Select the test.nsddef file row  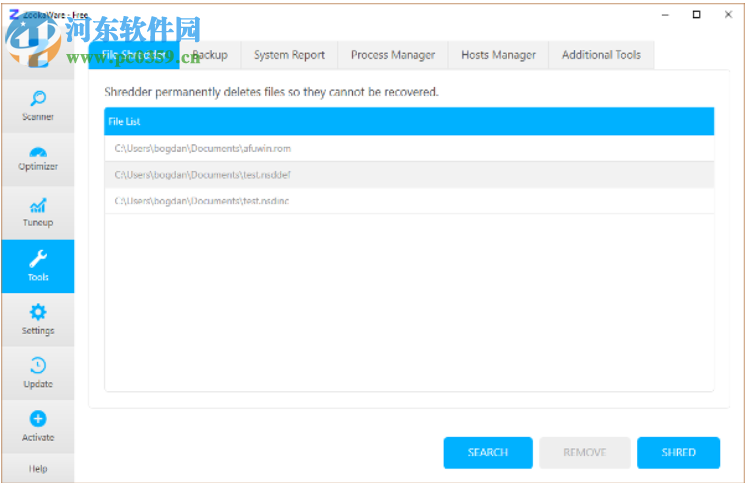[x=409, y=175]
